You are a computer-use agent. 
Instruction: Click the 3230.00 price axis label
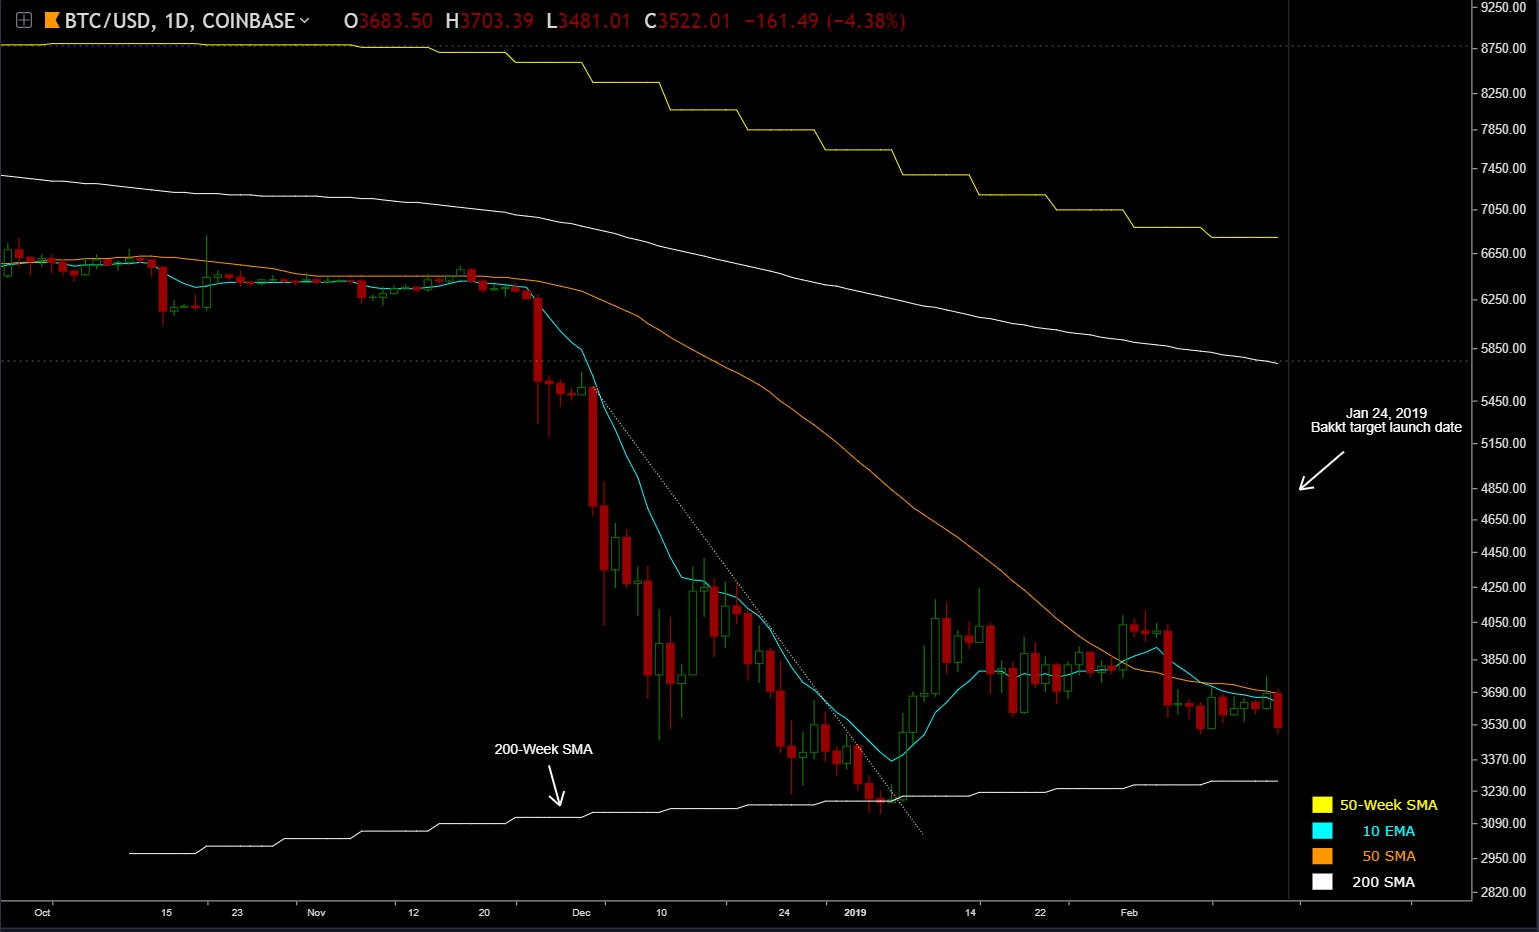point(1503,791)
